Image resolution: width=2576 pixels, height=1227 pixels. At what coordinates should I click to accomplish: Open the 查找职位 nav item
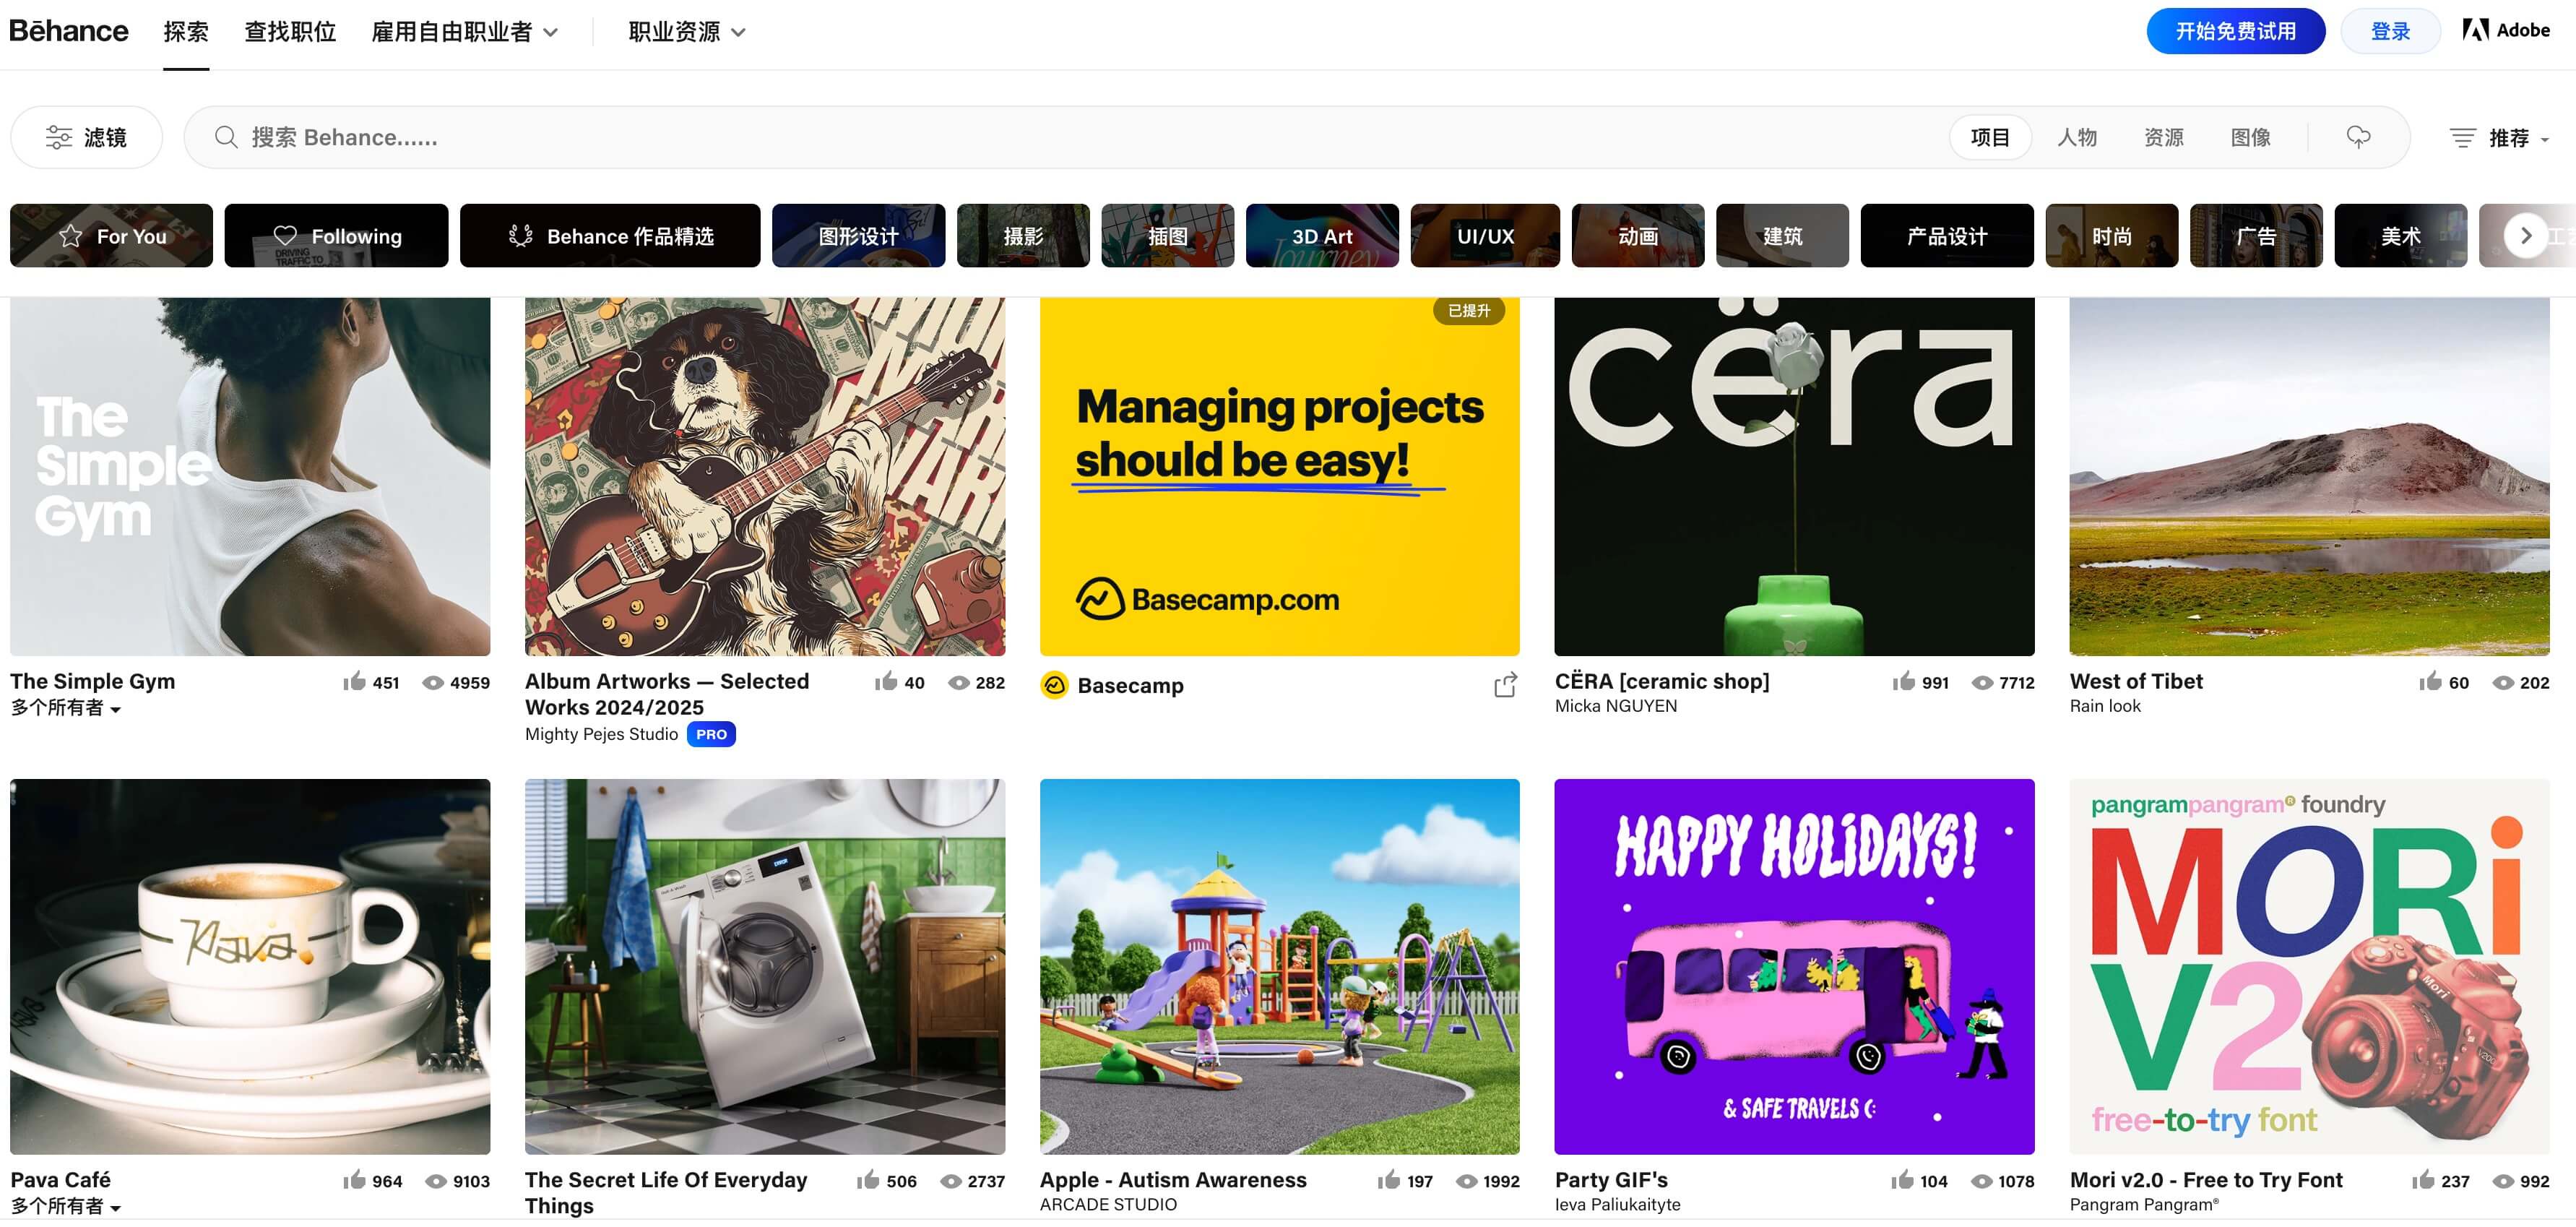290,32
